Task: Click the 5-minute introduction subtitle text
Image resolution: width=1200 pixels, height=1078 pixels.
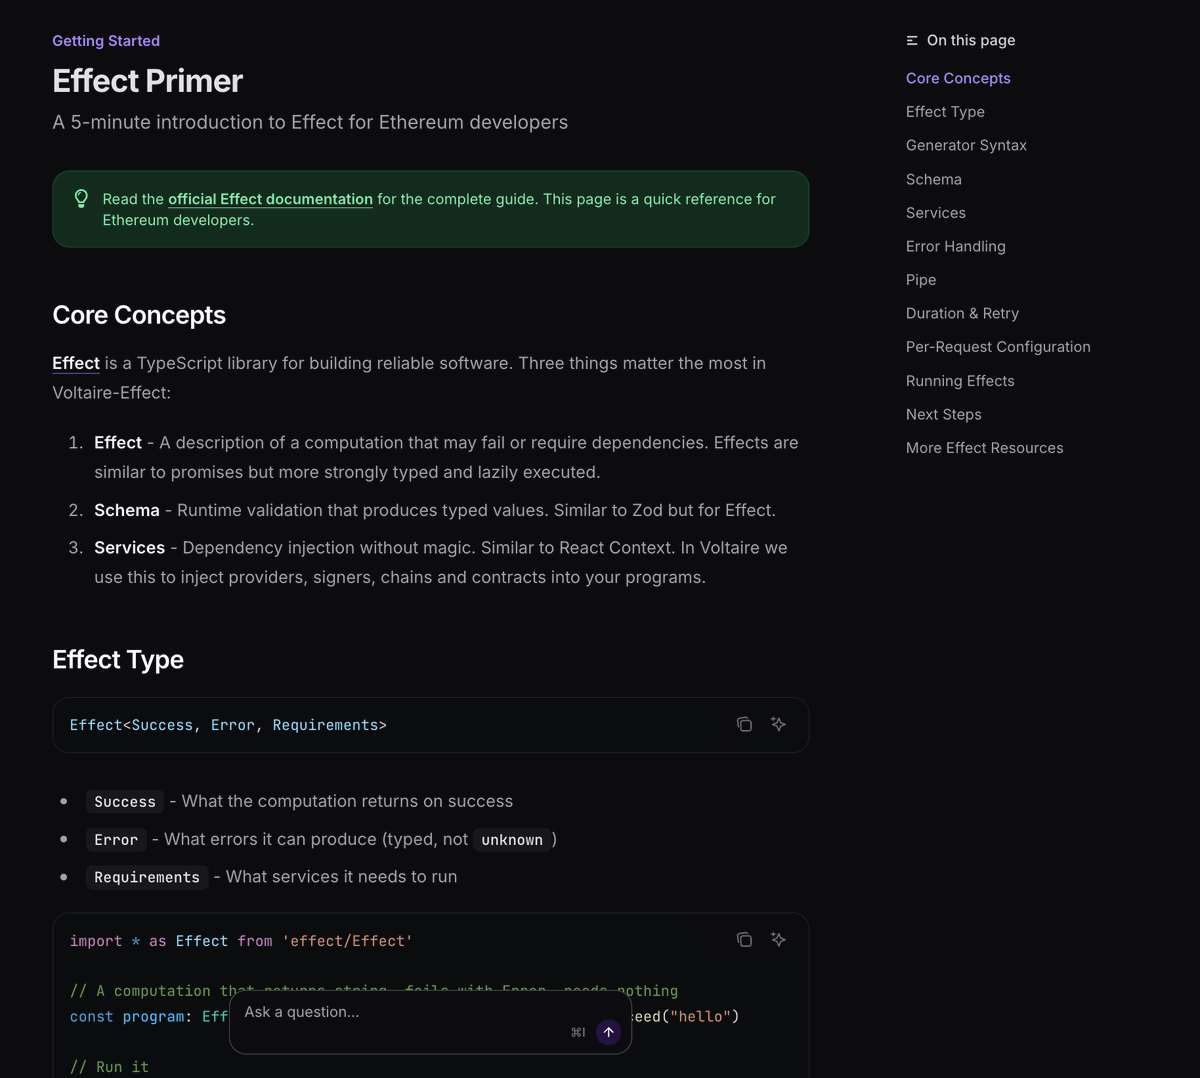Action: (x=310, y=122)
